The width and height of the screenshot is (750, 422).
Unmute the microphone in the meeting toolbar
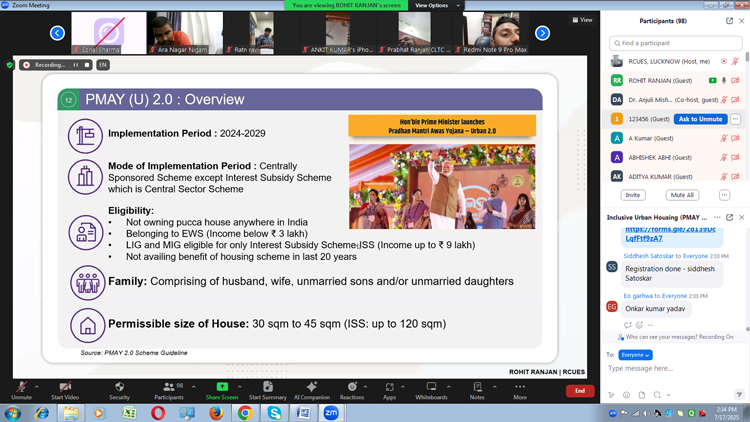pos(22,390)
